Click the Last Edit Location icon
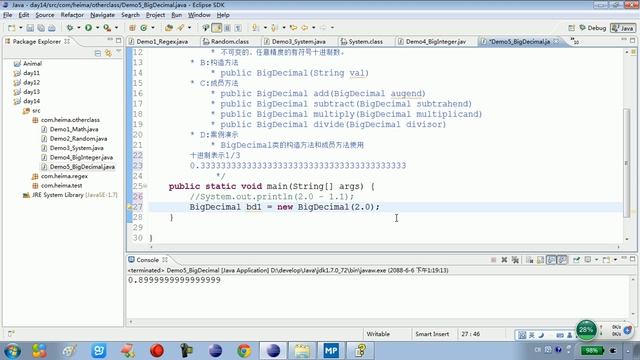640x360 pixels. click(x=293, y=28)
